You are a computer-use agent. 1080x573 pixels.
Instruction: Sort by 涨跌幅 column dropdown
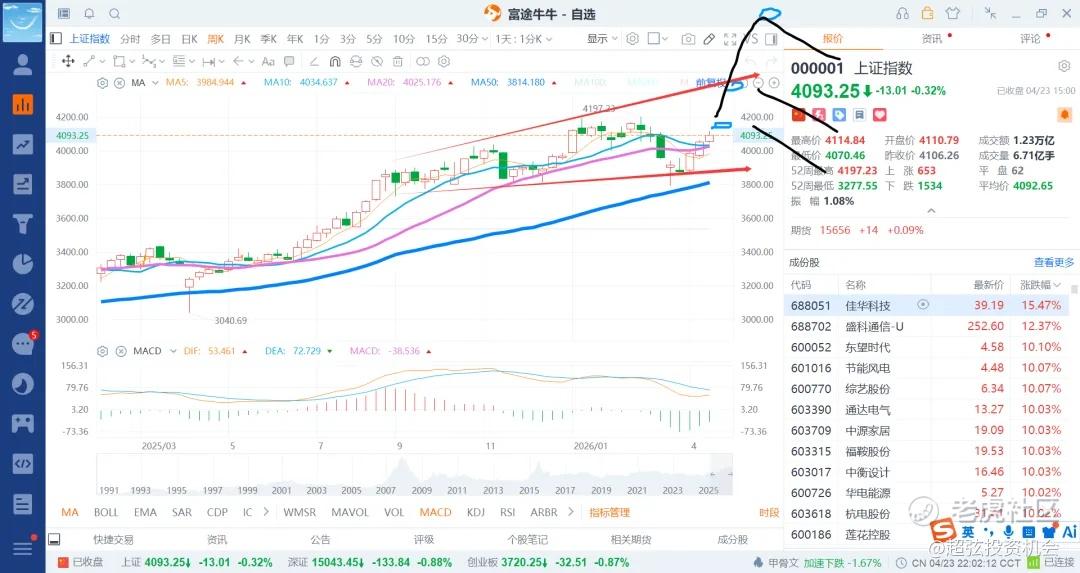coord(1041,284)
